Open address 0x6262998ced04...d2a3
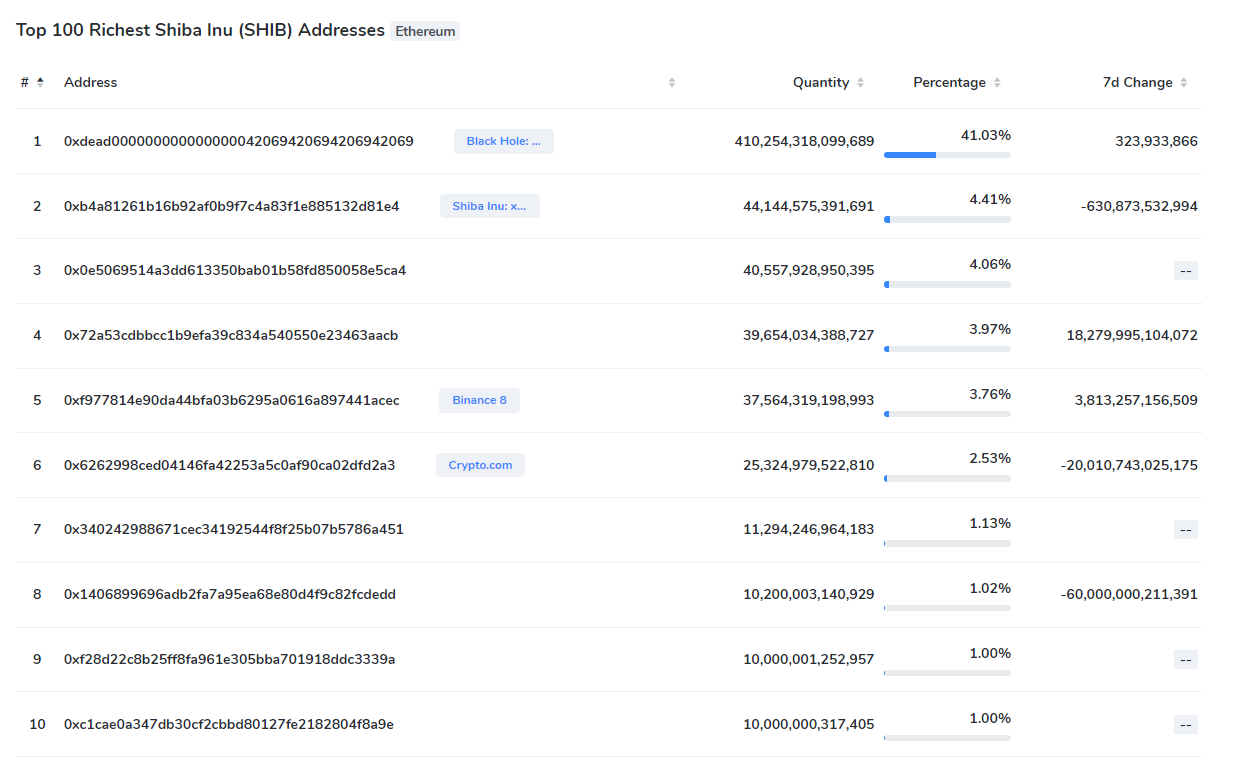Image resolution: width=1237 pixels, height=758 pixels. [230, 465]
